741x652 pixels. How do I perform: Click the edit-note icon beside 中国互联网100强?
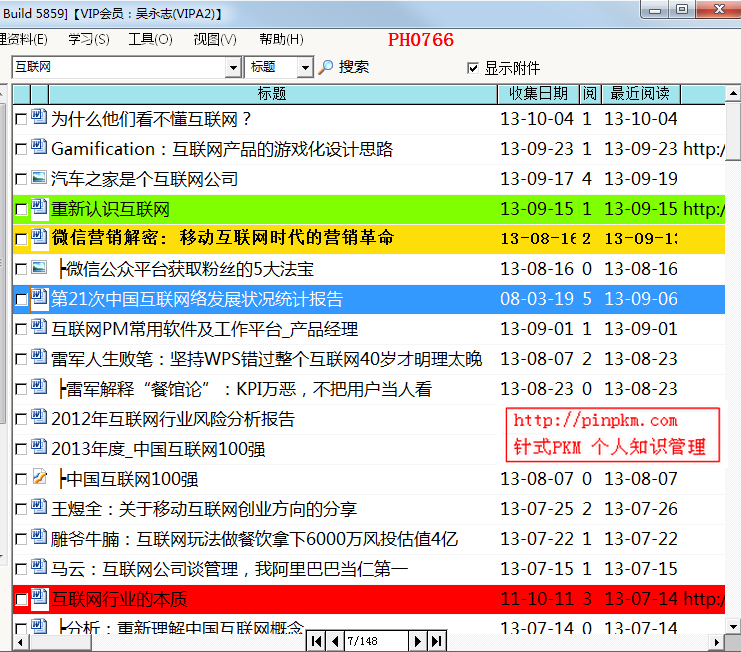tap(39, 478)
